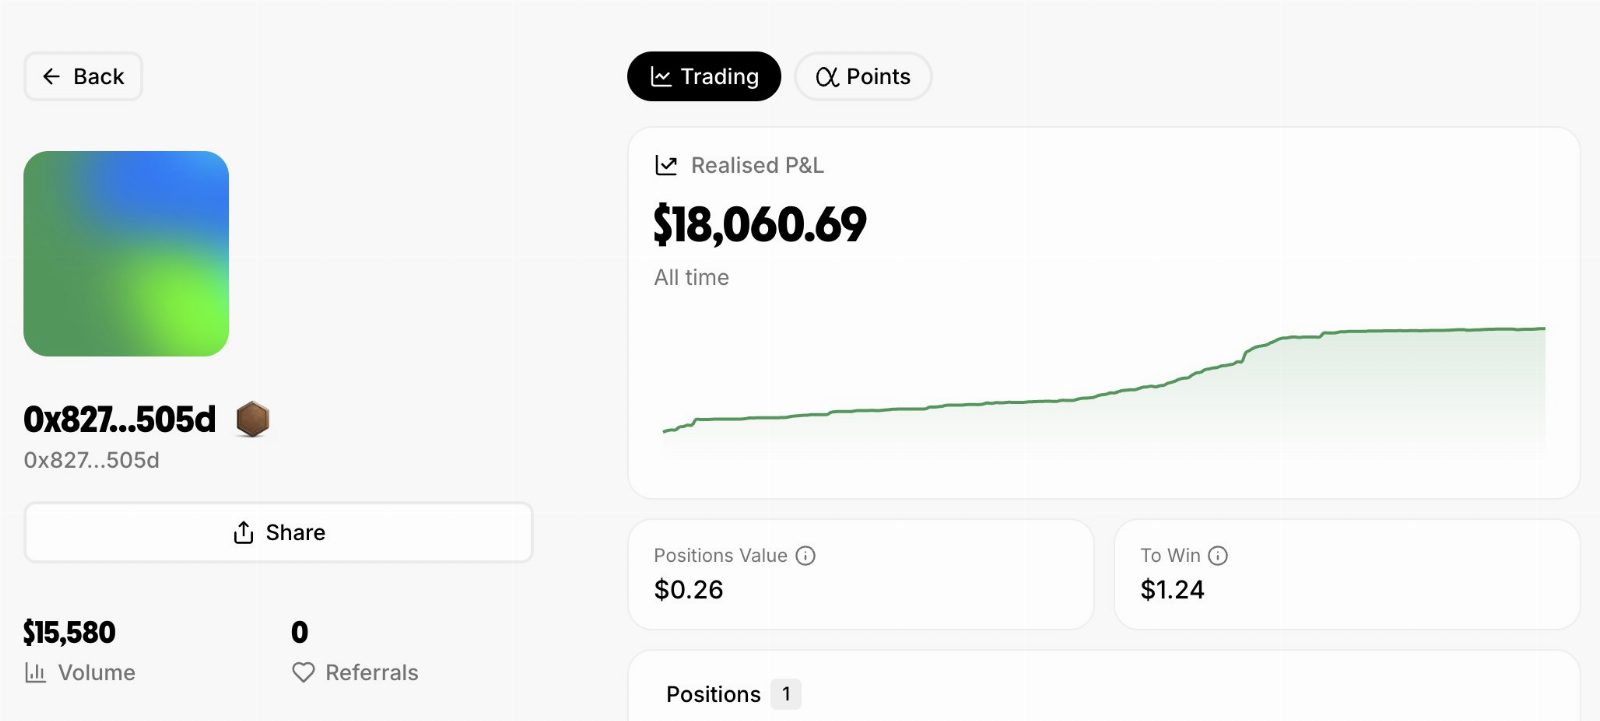Click the Volume bar chart icon
Screen dimensions: 1600x721
pos(36,673)
